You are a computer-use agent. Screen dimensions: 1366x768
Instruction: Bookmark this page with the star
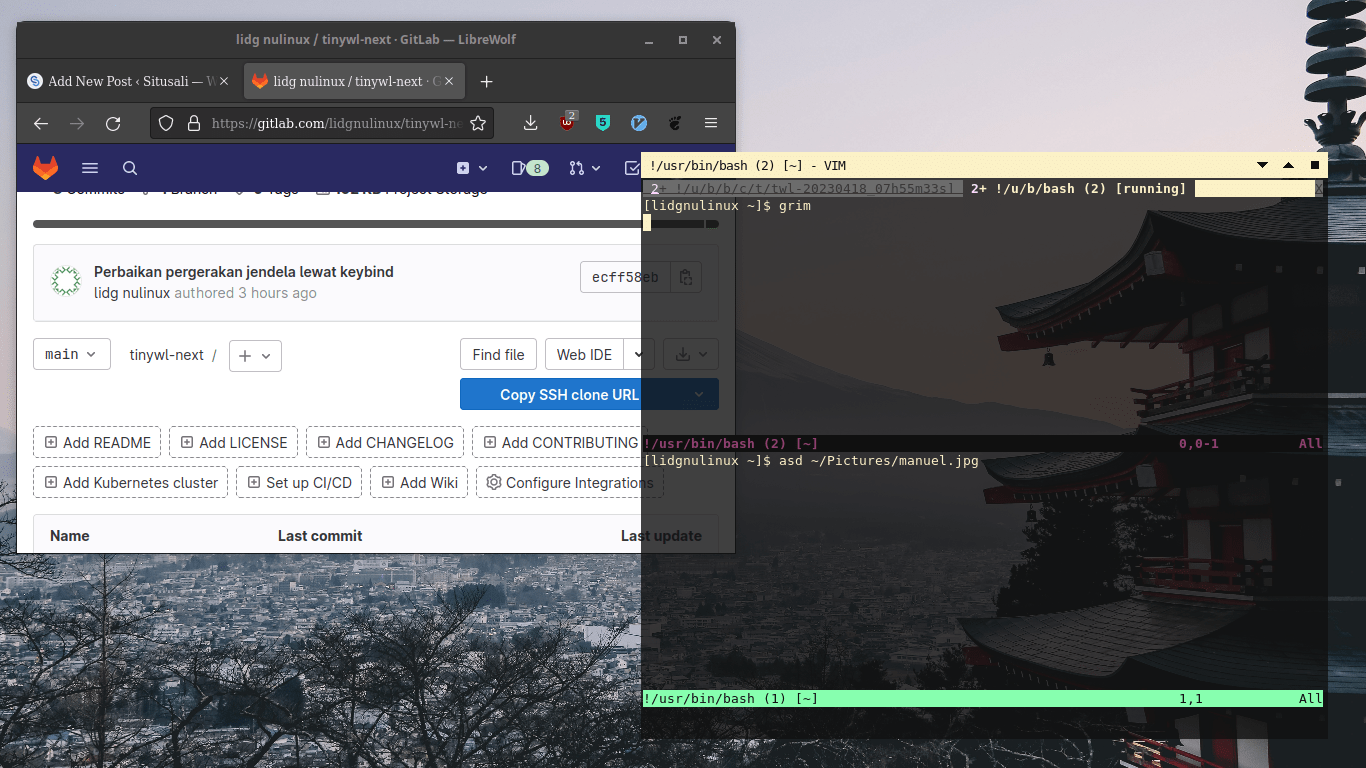coord(478,123)
